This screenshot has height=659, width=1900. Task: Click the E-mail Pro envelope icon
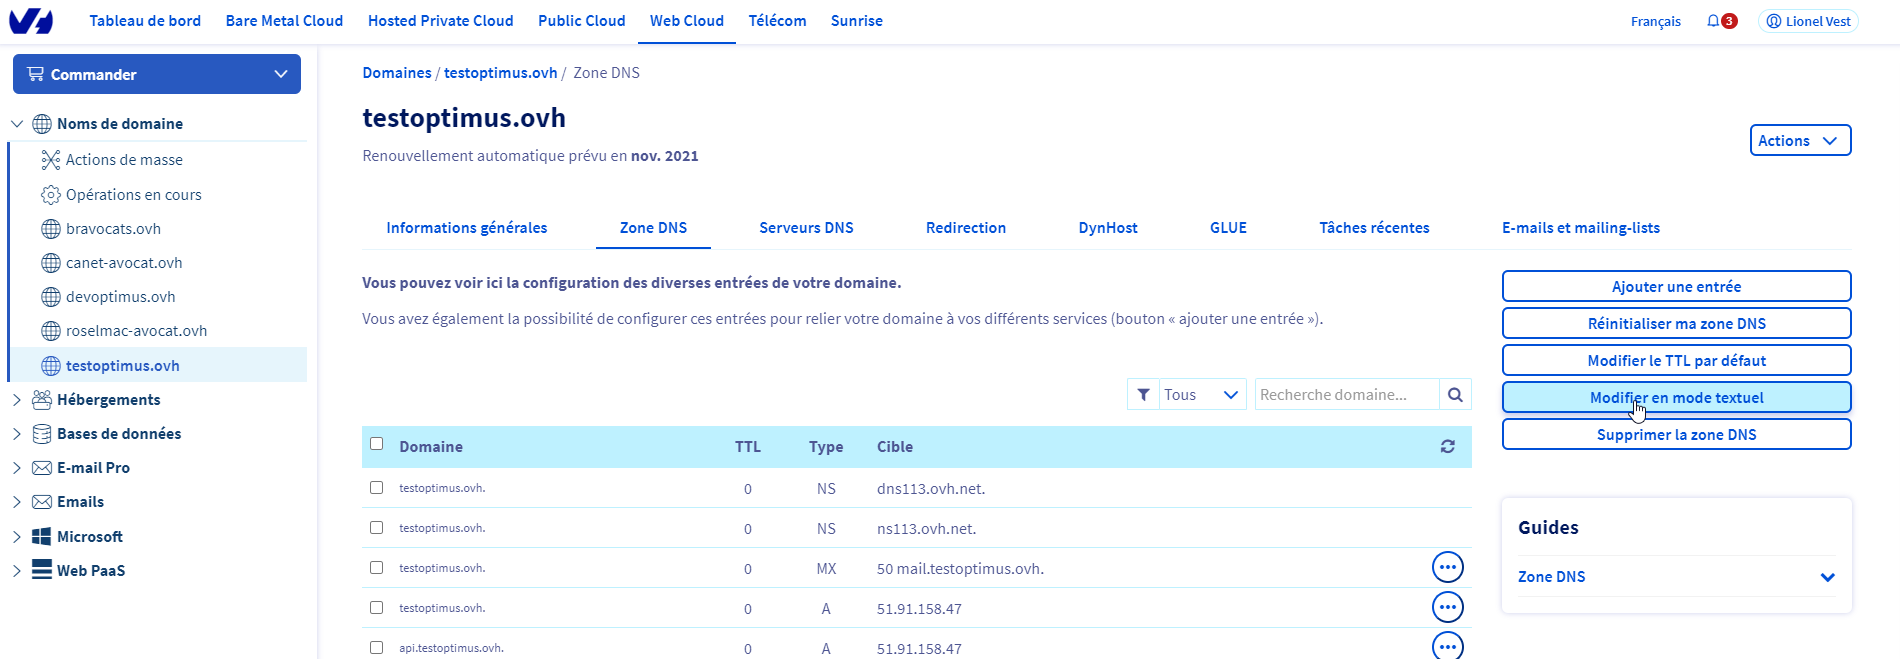tap(42, 468)
